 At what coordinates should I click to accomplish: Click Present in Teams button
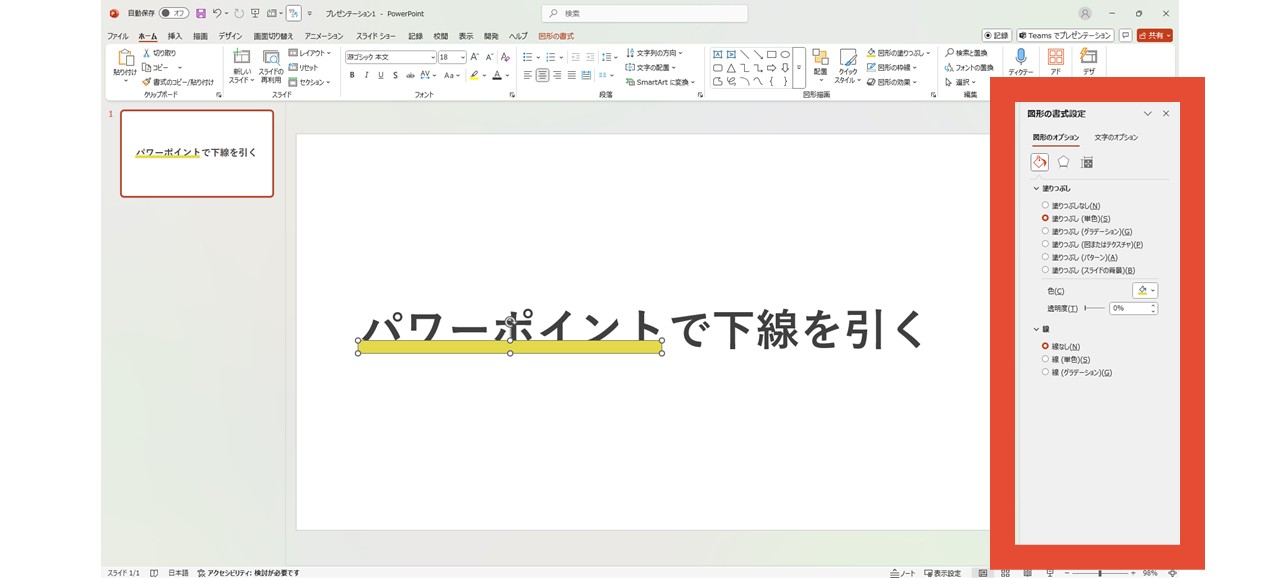click(x=1065, y=35)
